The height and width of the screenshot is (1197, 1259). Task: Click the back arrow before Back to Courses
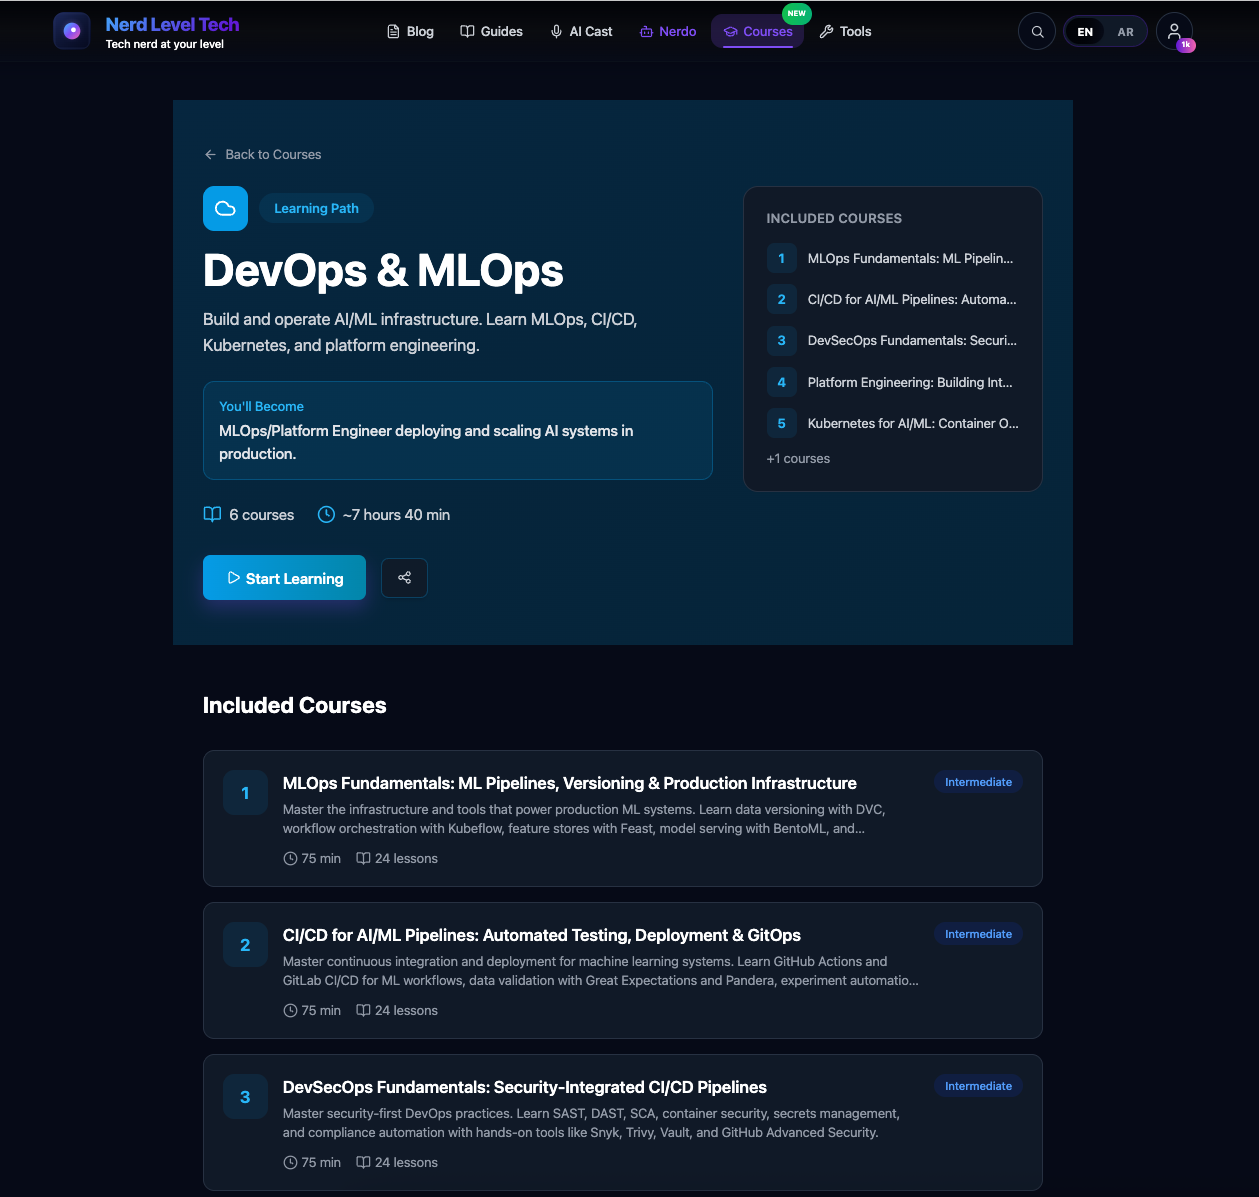[210, 154]
